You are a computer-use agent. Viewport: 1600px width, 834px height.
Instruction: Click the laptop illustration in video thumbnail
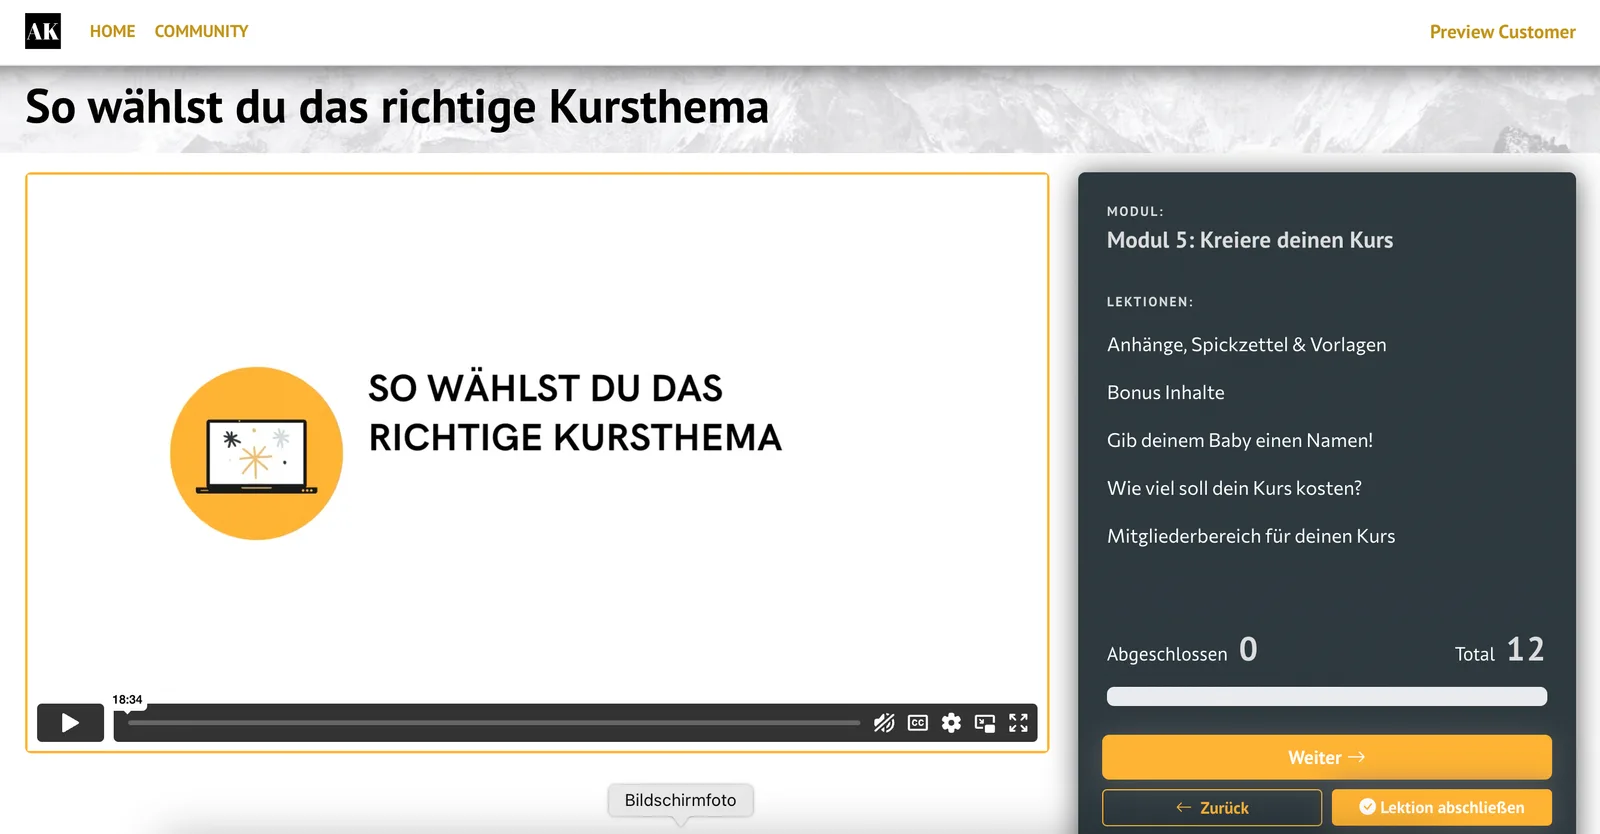[x=256, y=453]
